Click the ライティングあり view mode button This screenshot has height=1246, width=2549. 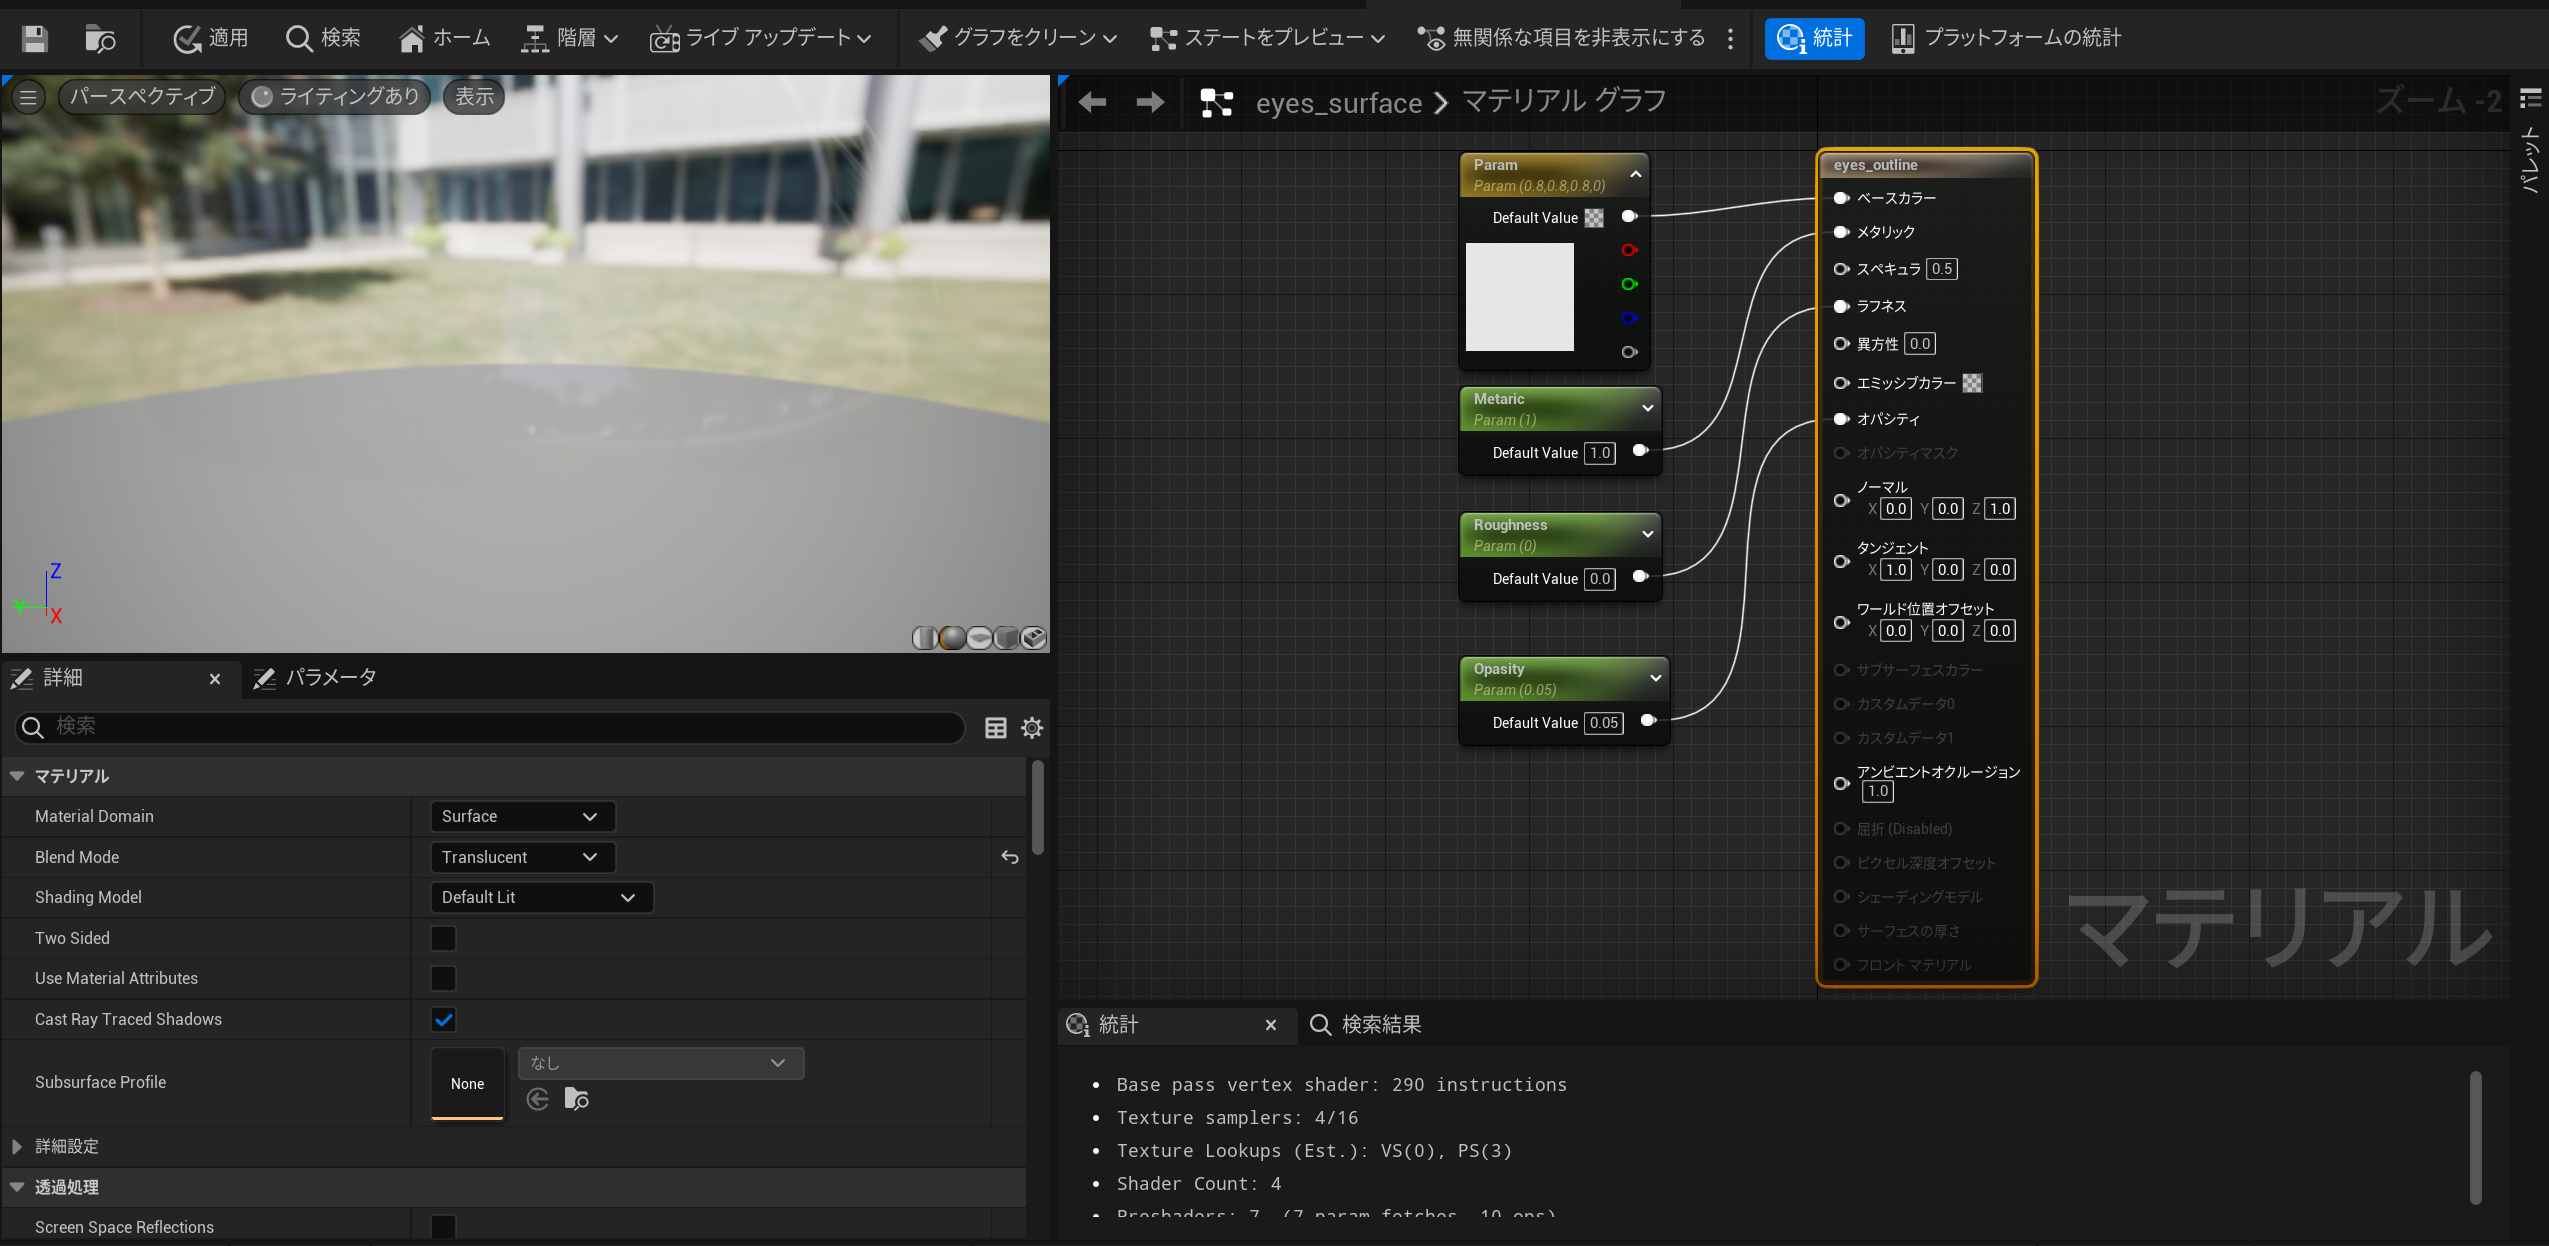click(335, 97)
